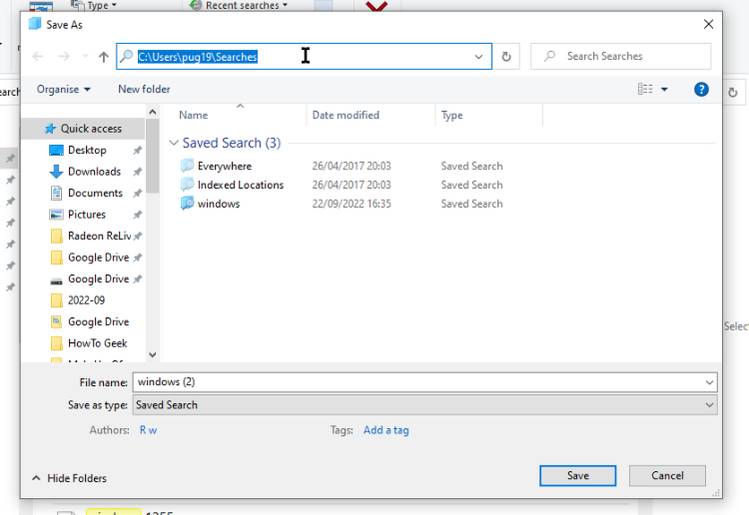Sort by Type column header
This screenshot has width=749, height=515.
[x=451, y=115]
